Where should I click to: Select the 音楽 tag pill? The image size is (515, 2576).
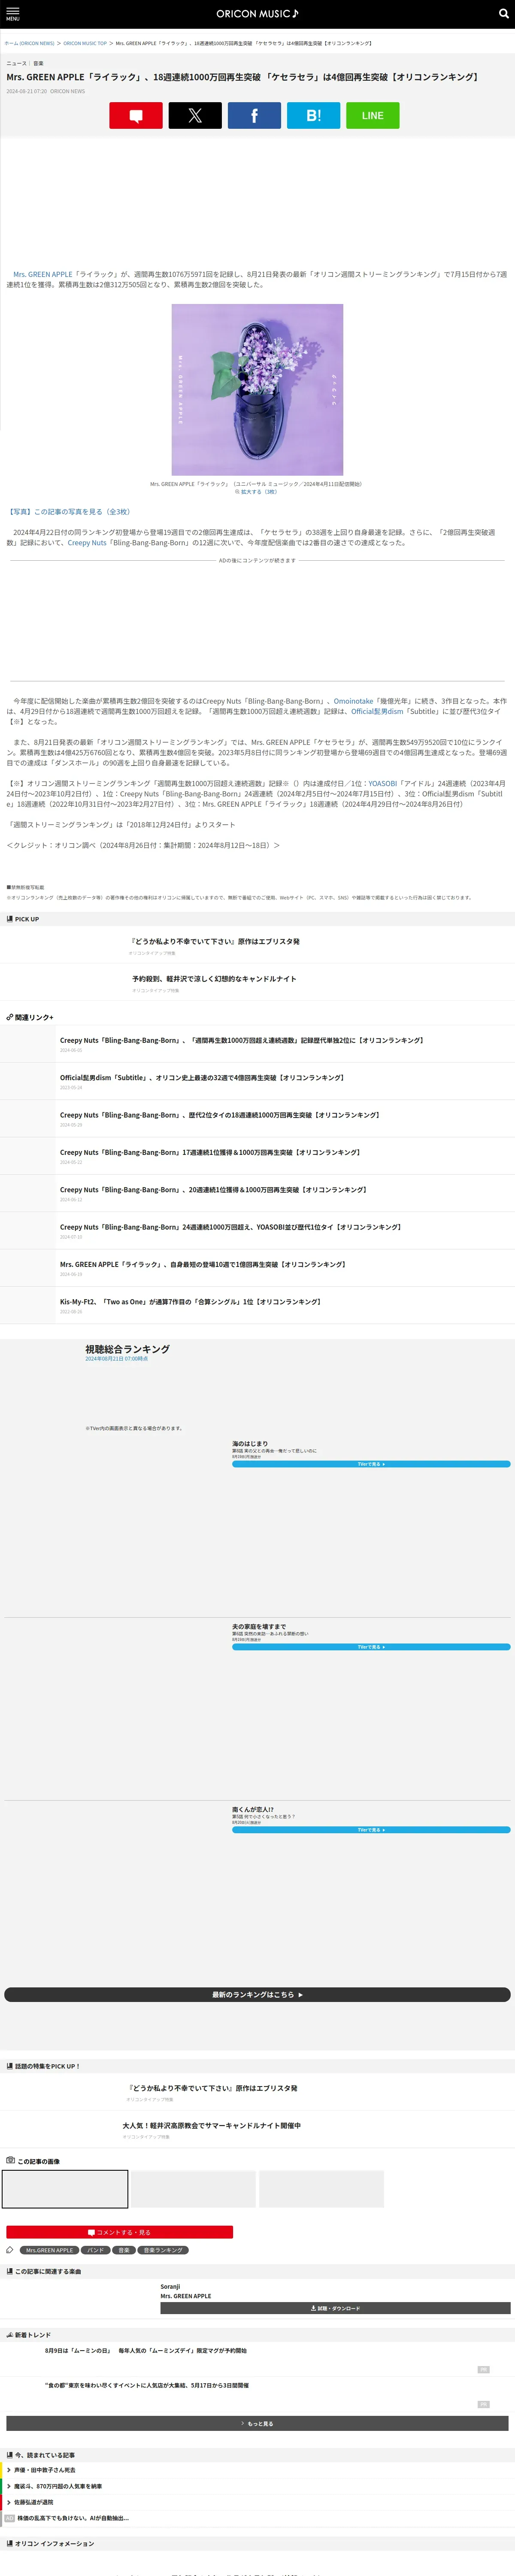click(x=124, y=2250)
